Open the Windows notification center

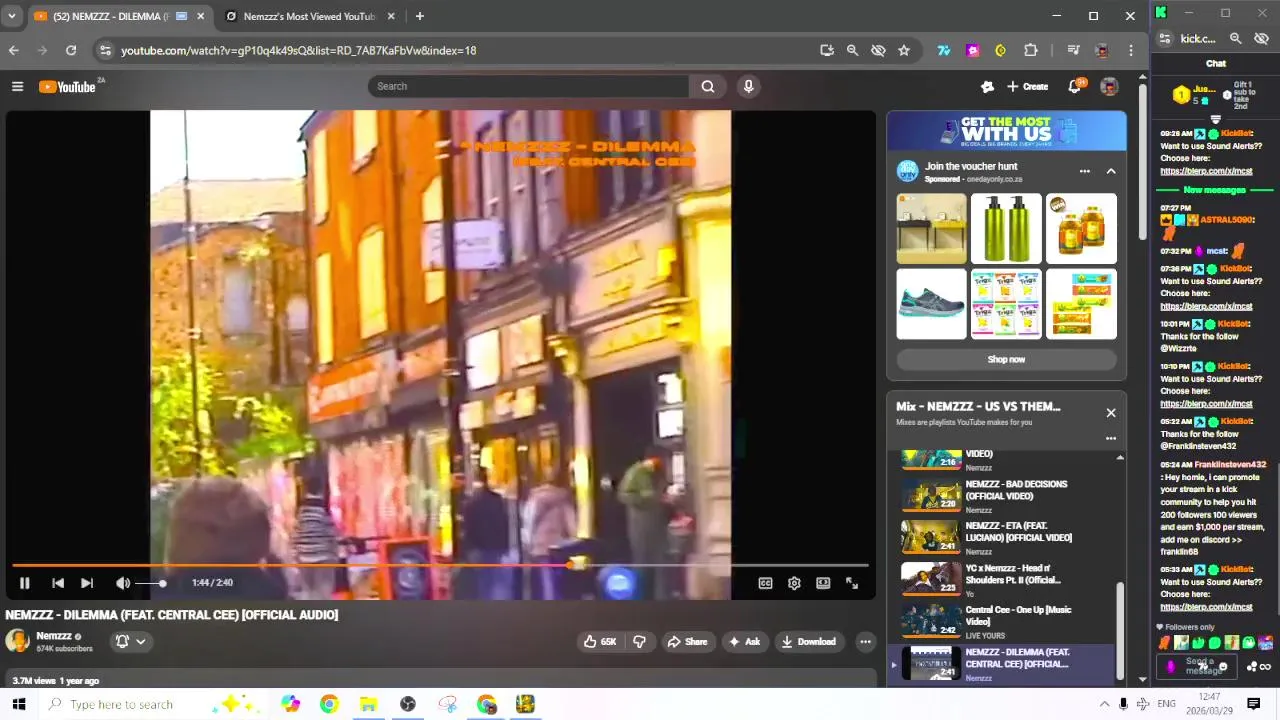(x=1253, y=704)
